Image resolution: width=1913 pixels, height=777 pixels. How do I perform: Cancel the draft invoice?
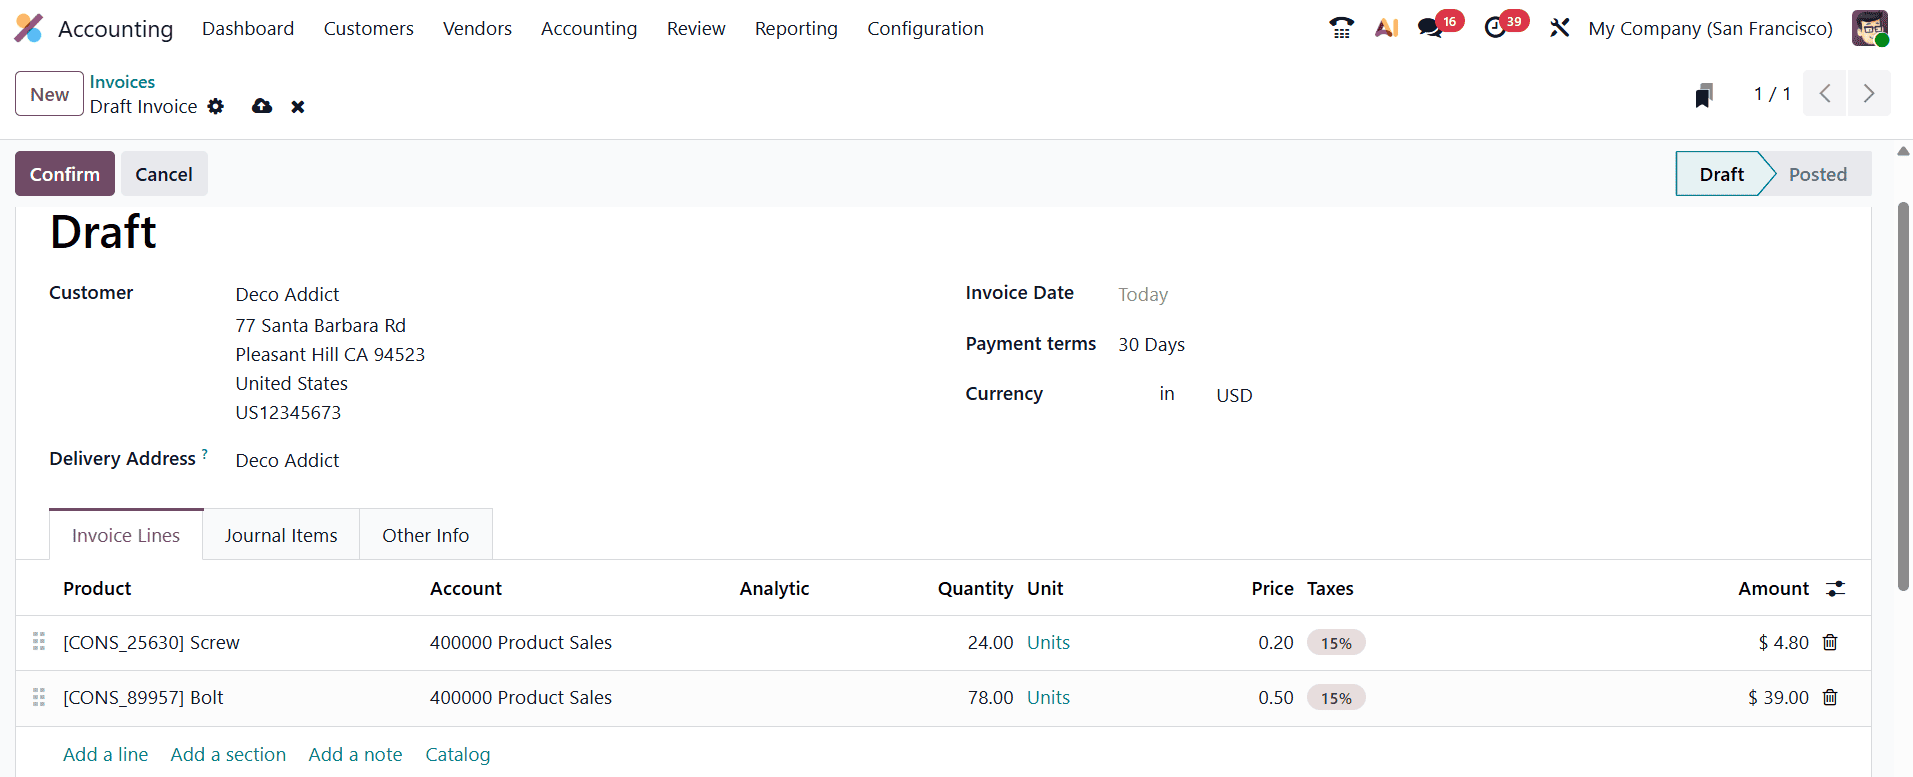click(164, 174)
